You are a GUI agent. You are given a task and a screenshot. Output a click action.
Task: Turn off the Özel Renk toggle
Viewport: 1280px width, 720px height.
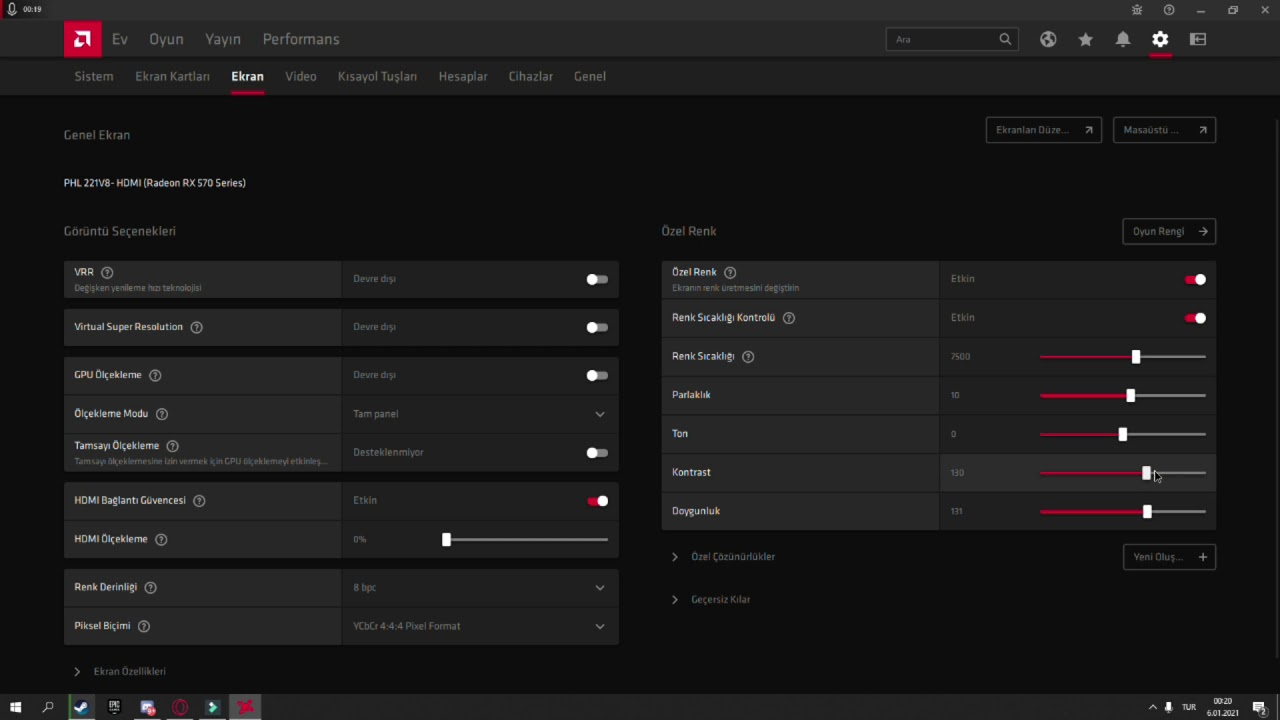click(1195, 280)
